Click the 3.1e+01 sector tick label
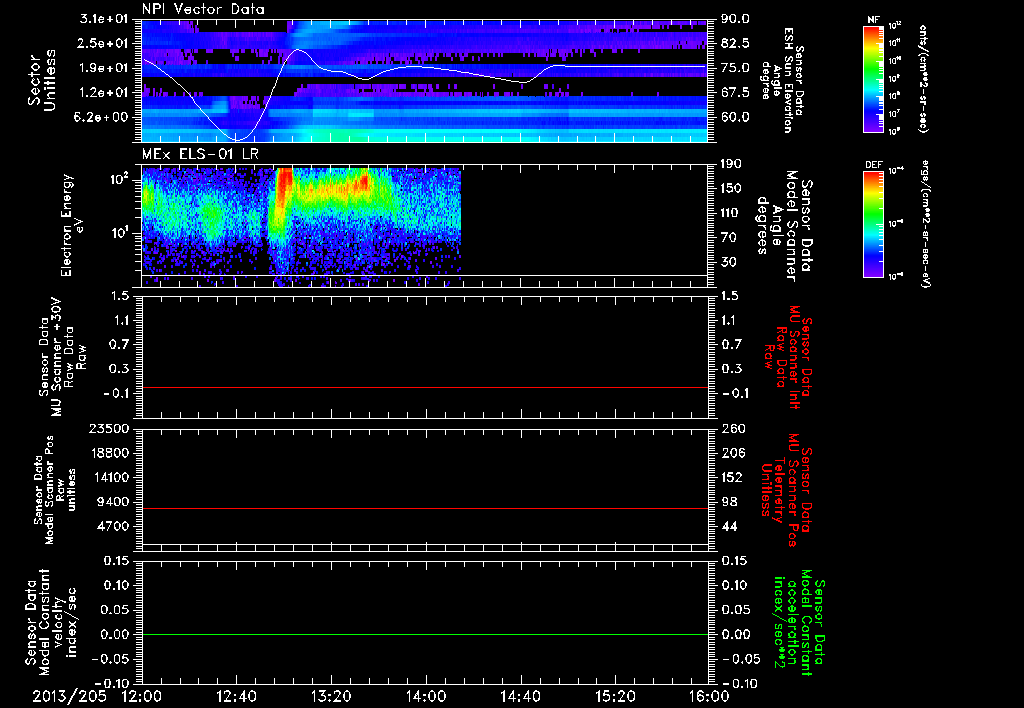This screenshot has height=708, width=1024. 105,19
